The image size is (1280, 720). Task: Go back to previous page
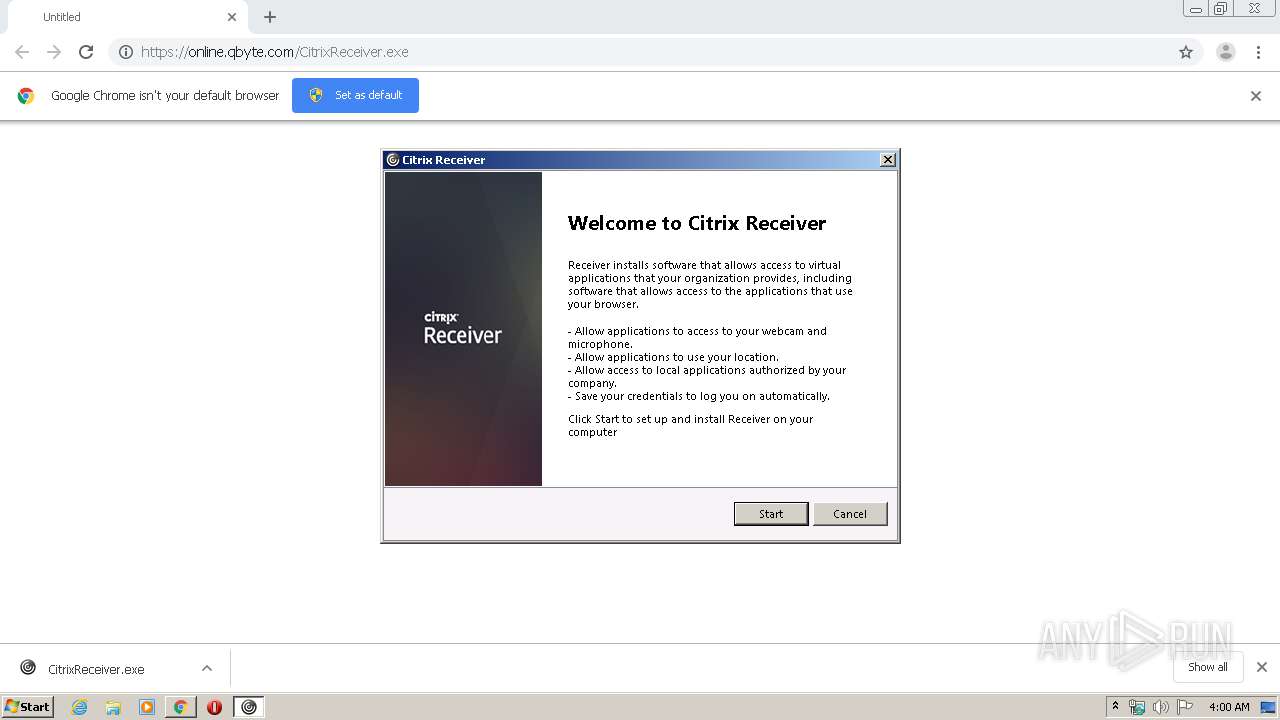(x=22, y=52)
